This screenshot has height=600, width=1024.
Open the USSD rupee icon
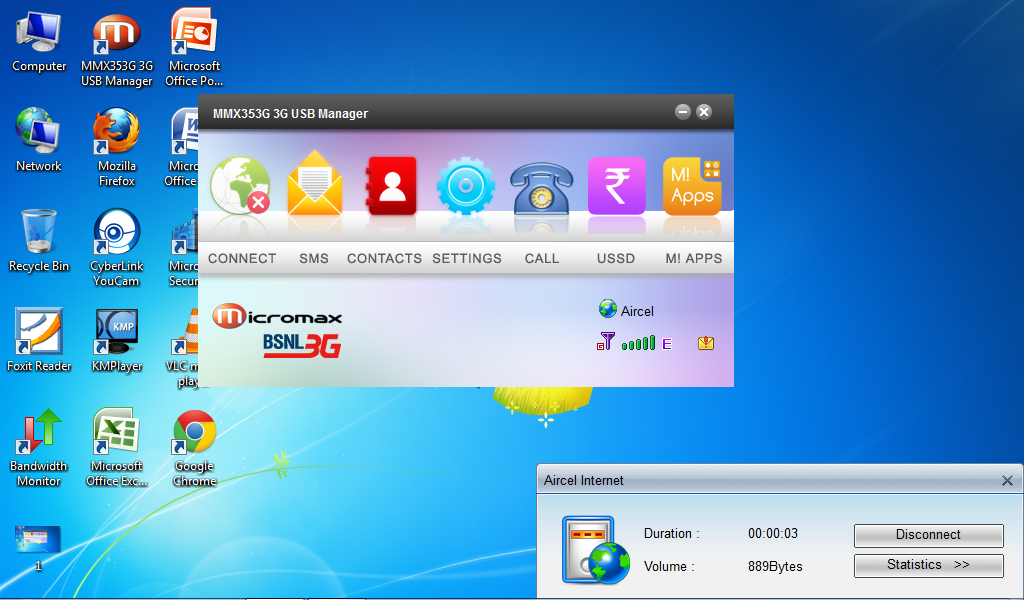[x=616, y=185]
